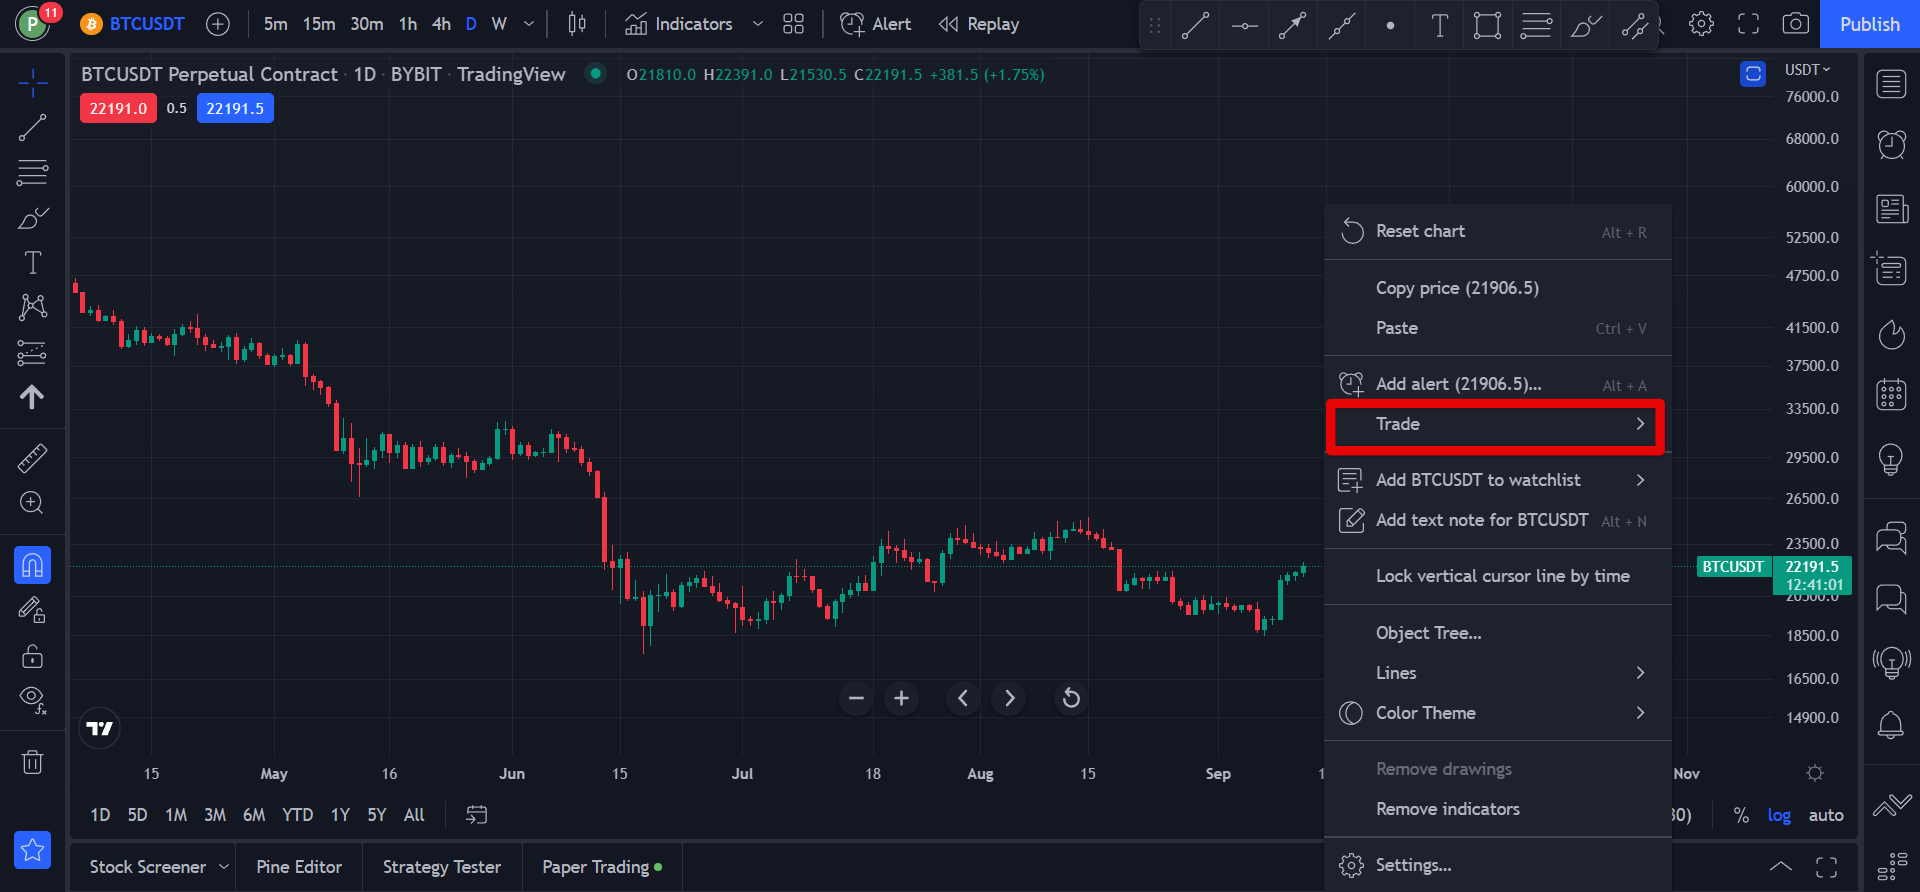Expand the indicator templates dropdown arrow
Image resolution: width=1920 pixels, height=892 pixels.
click(758, 24)
